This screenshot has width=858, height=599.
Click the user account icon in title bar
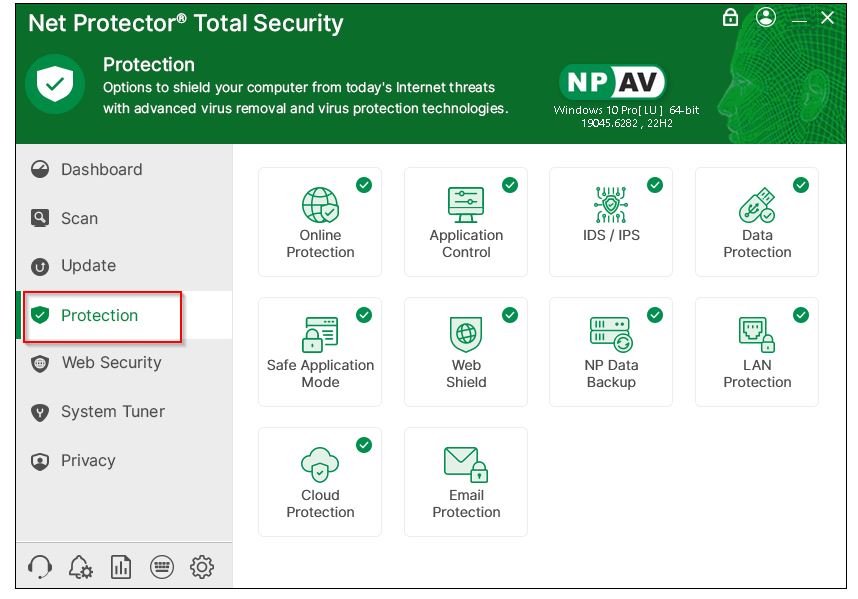pos(766,18)
